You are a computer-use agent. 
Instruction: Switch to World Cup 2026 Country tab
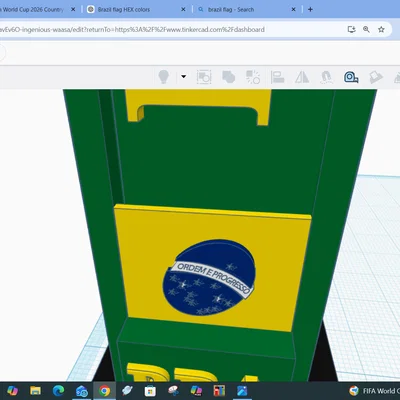point(32,9)
